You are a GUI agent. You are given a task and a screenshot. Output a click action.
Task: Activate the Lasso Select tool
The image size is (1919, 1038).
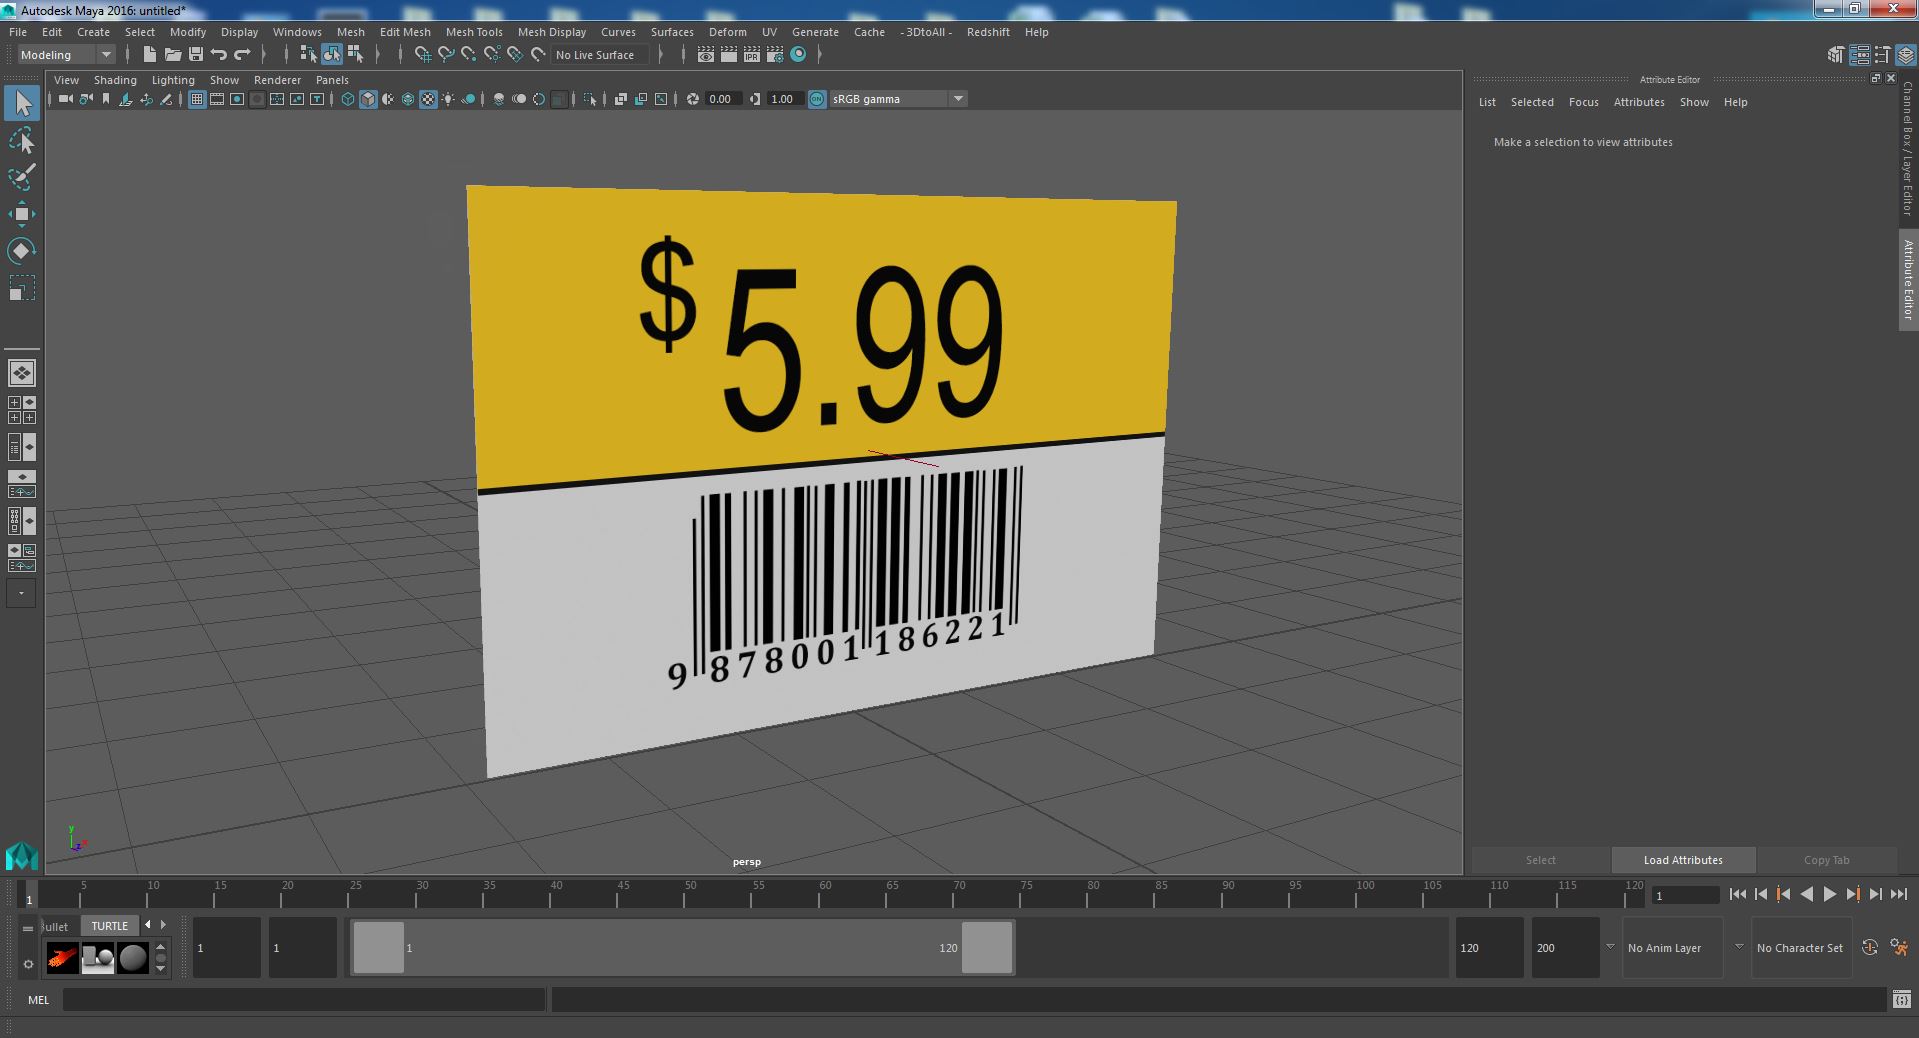click(x=22, y=141)
